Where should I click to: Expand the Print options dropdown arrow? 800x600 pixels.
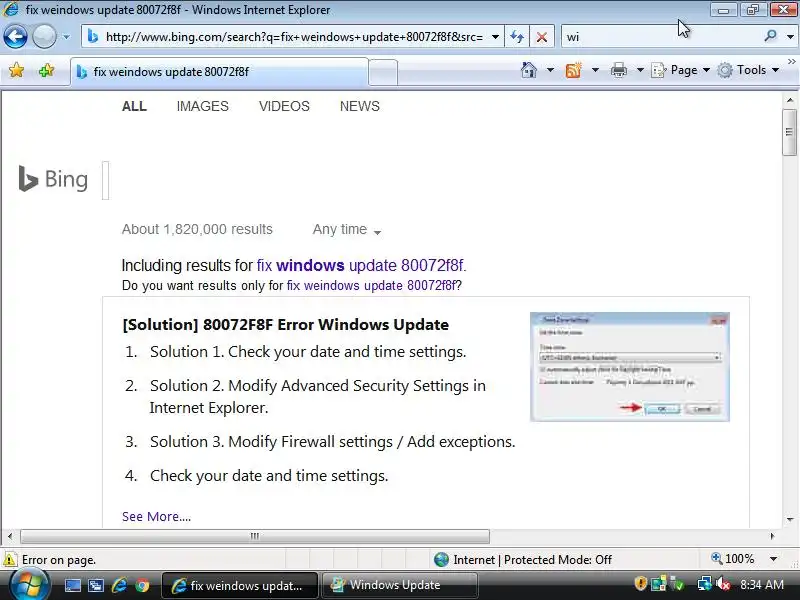coord(640,70)
